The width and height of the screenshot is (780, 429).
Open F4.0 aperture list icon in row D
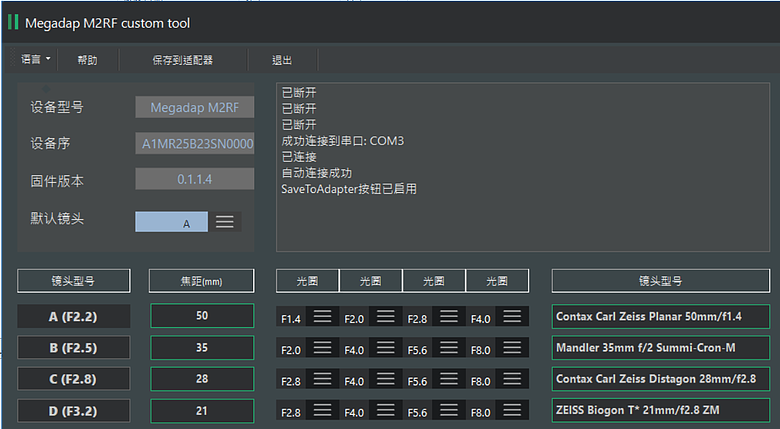pos(386,411)
